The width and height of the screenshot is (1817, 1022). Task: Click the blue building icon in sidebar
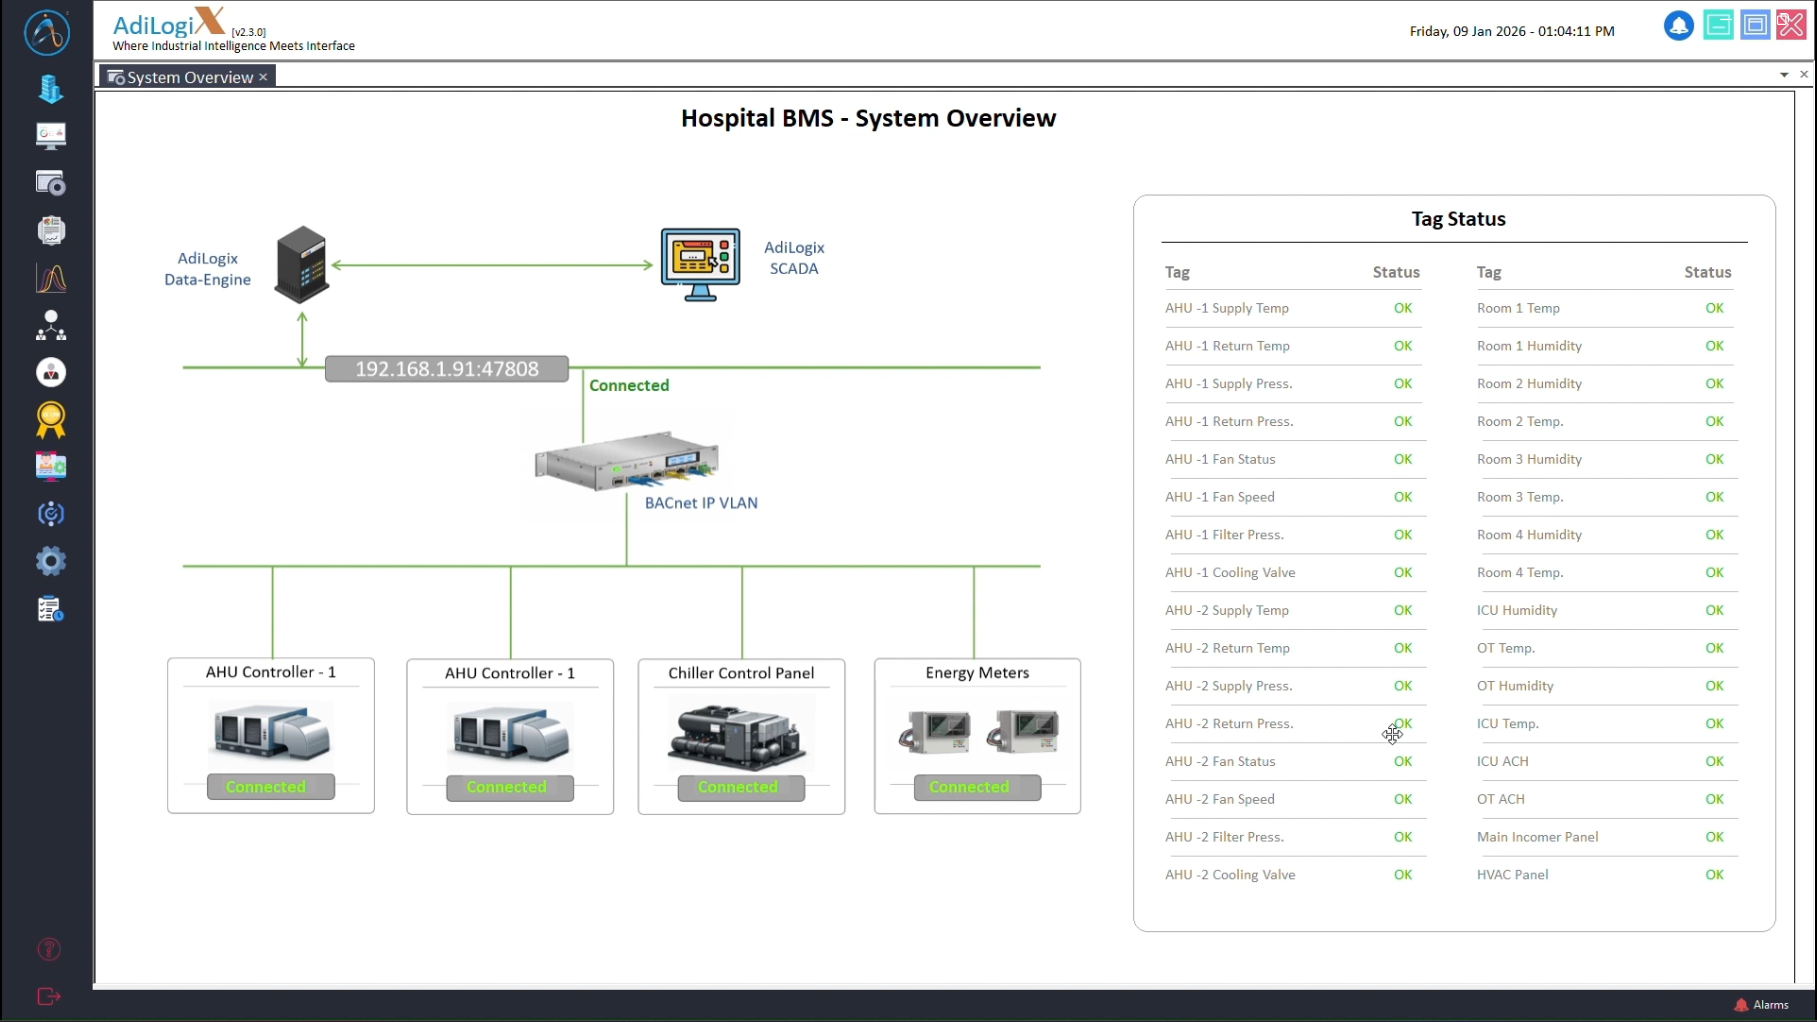50,89
